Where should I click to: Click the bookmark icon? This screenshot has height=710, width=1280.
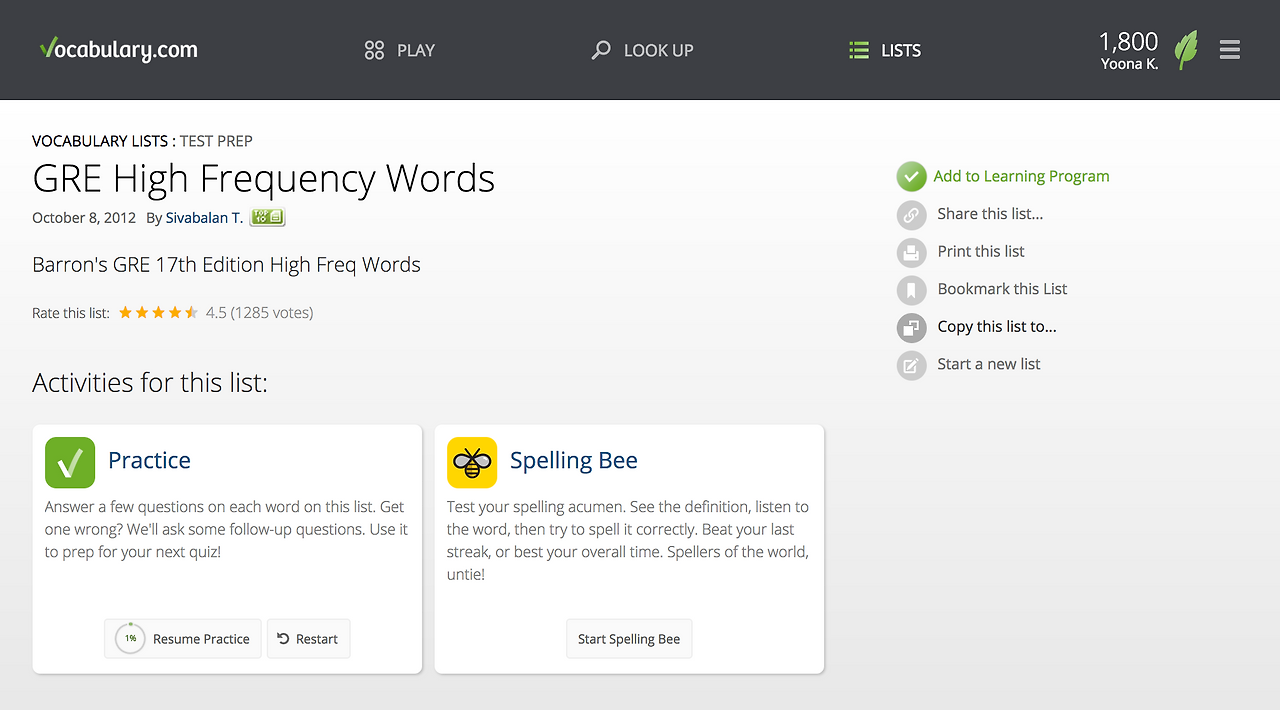[x=911, y=290]
